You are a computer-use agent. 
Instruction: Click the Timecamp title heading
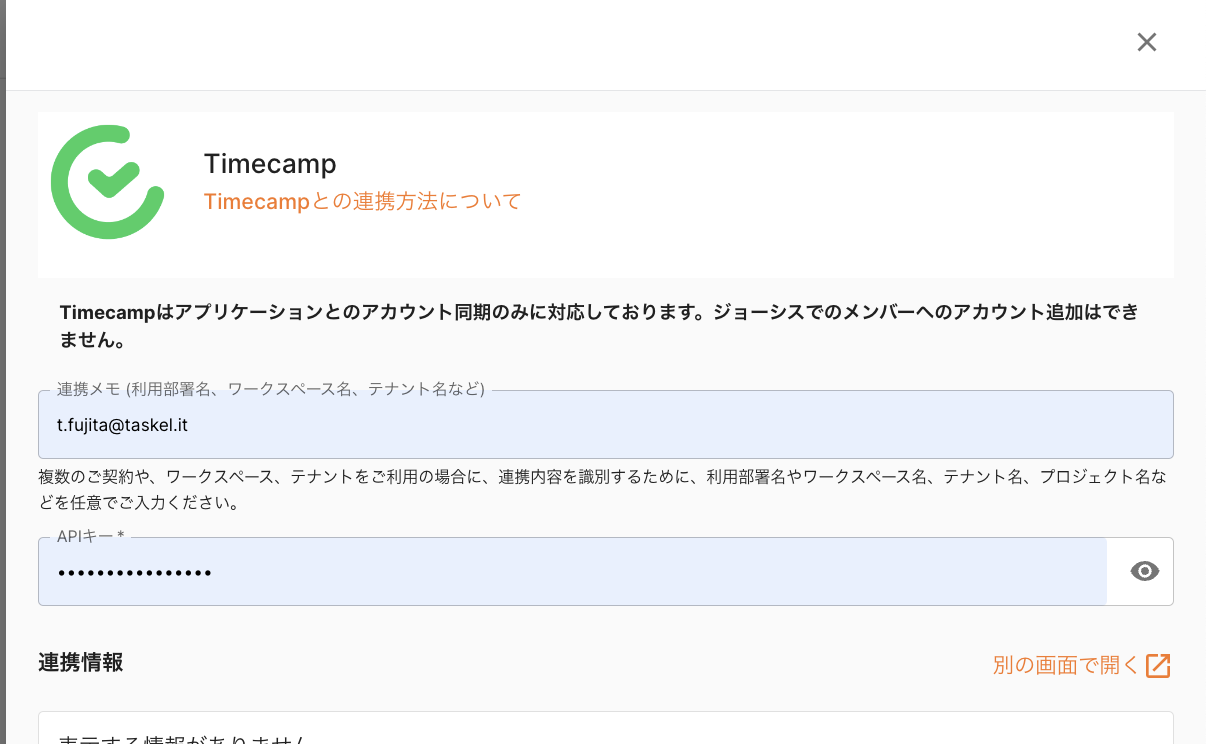[269, 163]
